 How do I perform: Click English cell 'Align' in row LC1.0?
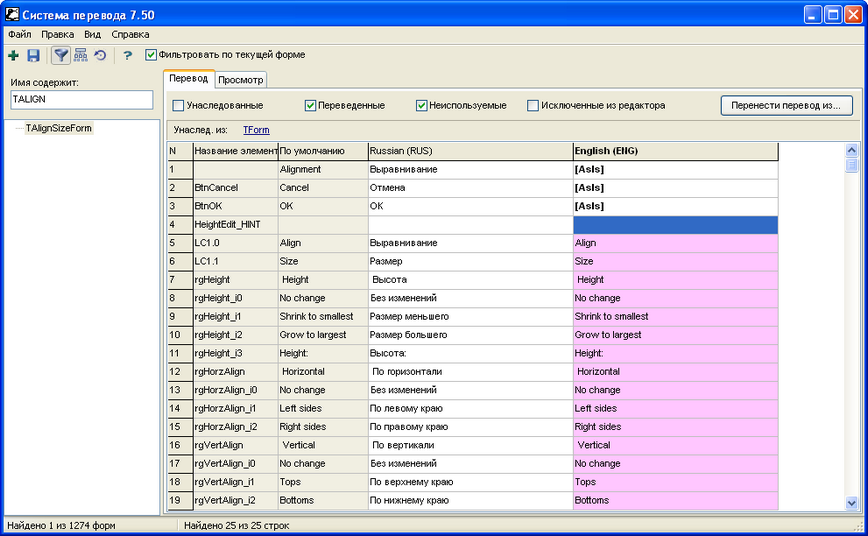click(x=675, y=243)
